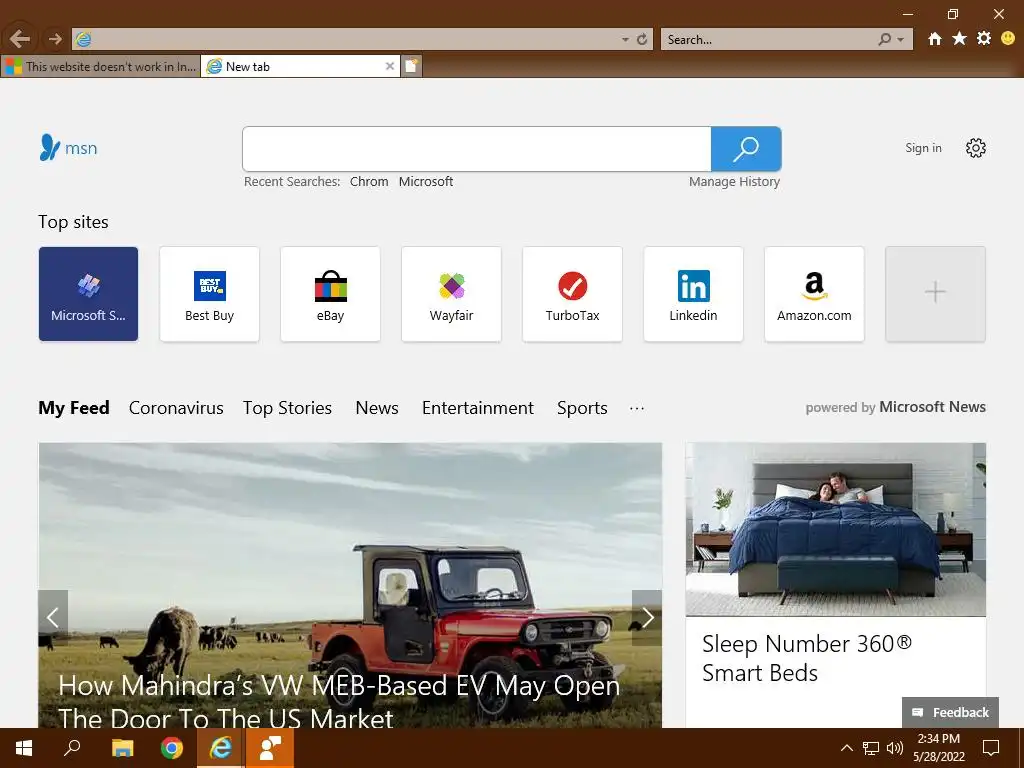This screenshot has height=768, width=1024.
Task: Open the Amazon.com top site tile
Action: 814,294
